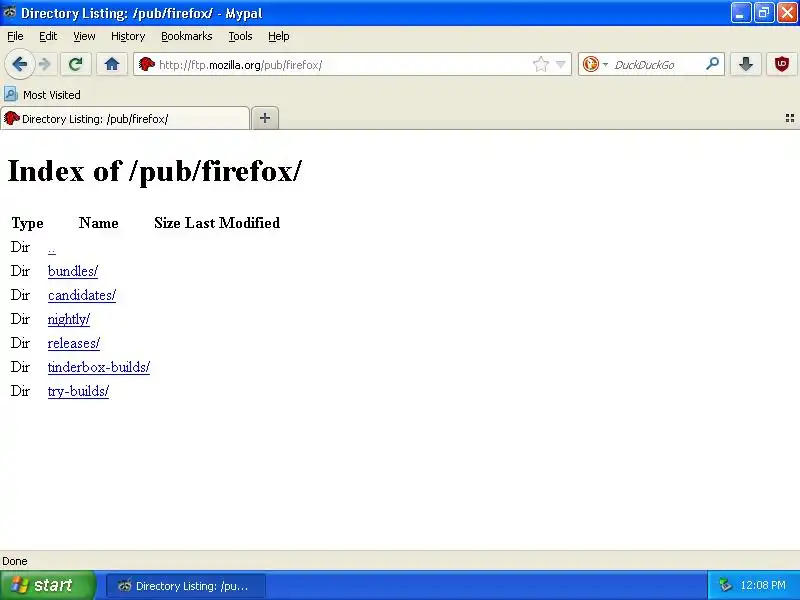Click the site identity icon in the address bar
The width and height of the screenshot is (800, 600).
(147, 65)
